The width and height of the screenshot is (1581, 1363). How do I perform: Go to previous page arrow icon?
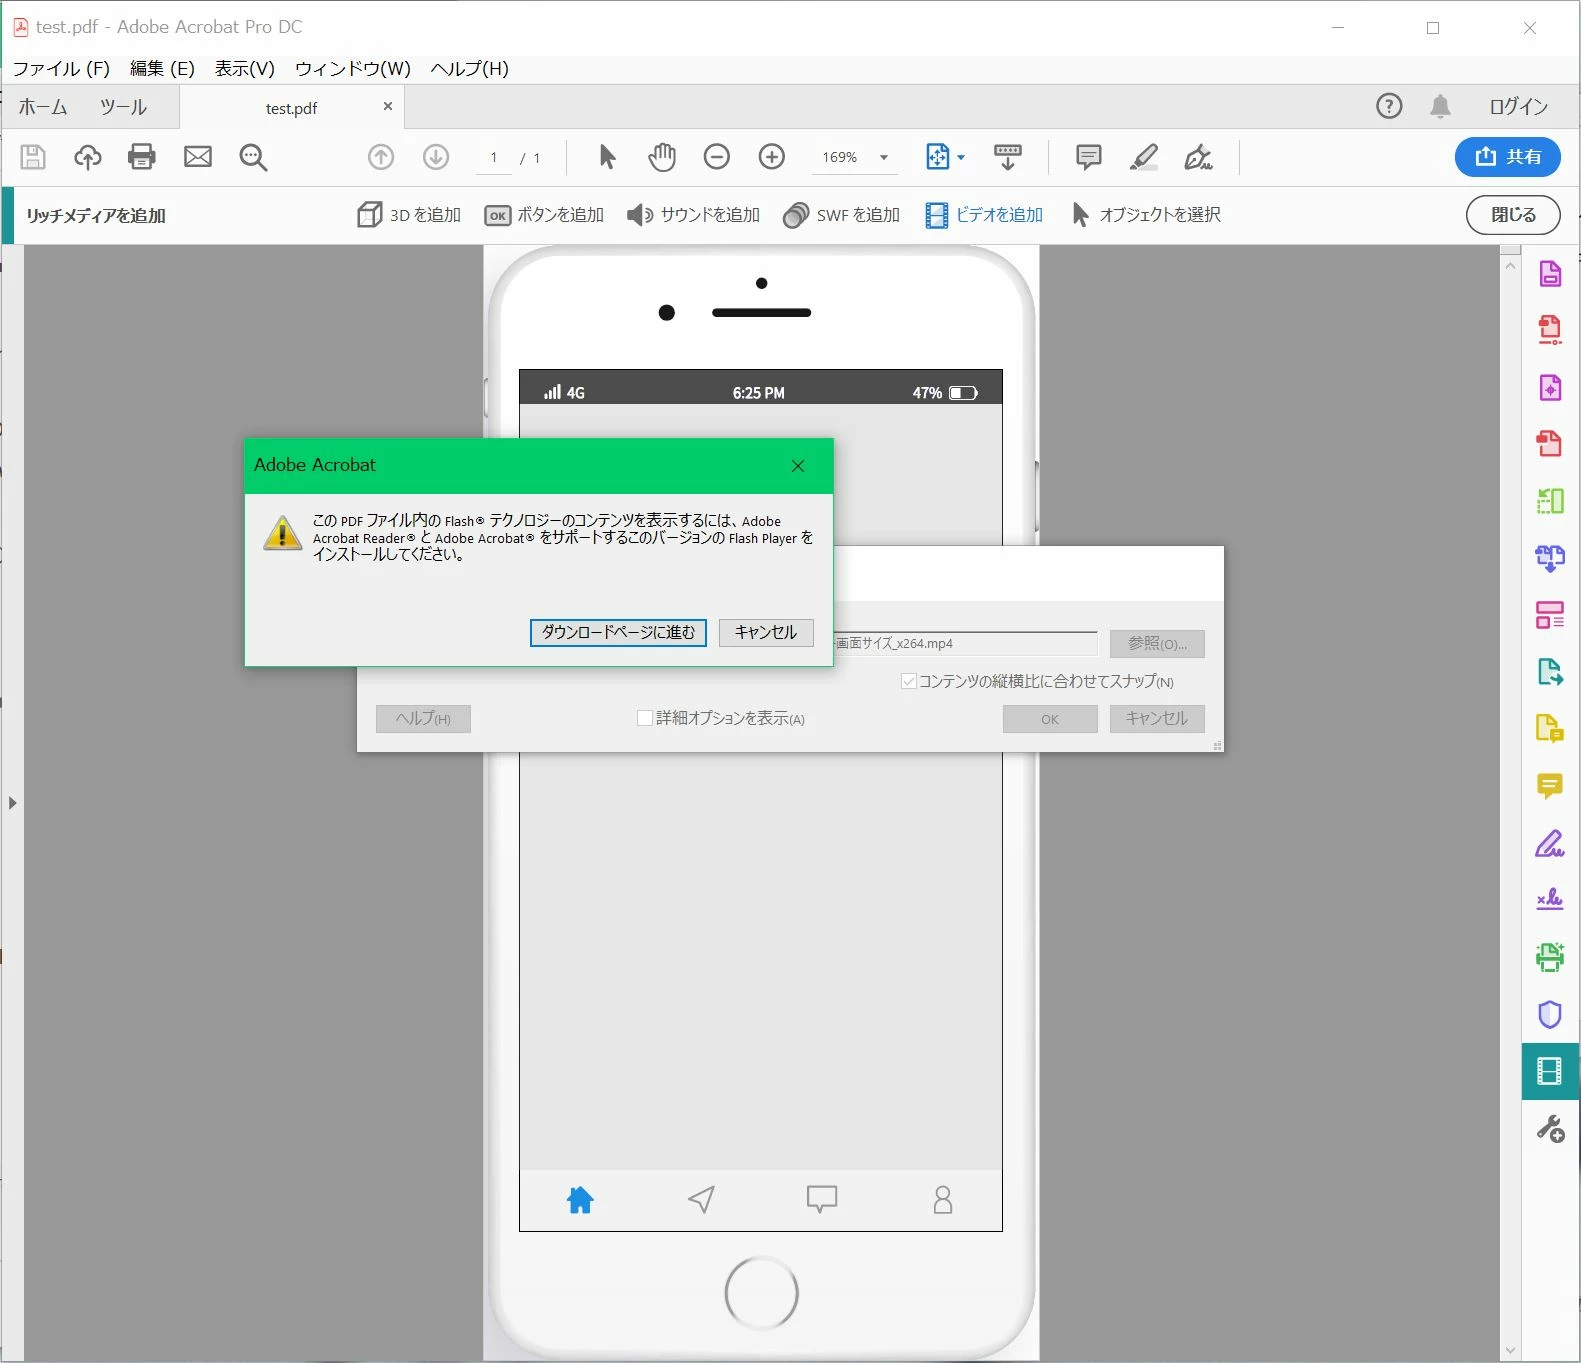[381, 157]
